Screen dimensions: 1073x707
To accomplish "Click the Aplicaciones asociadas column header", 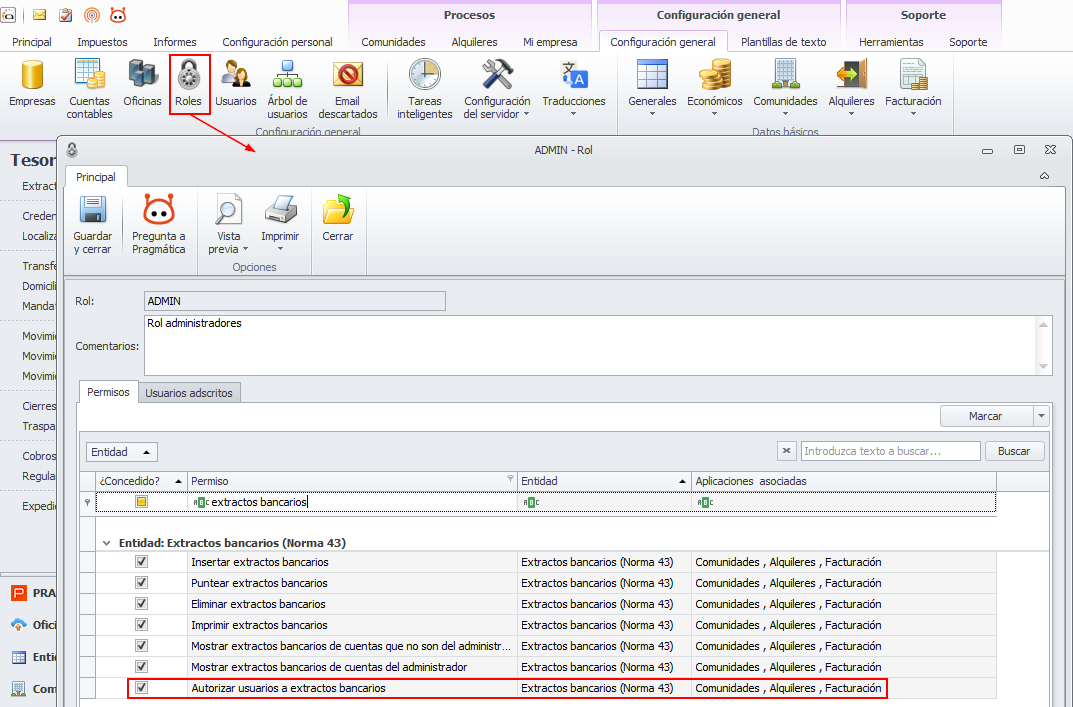I will point(844,482).
